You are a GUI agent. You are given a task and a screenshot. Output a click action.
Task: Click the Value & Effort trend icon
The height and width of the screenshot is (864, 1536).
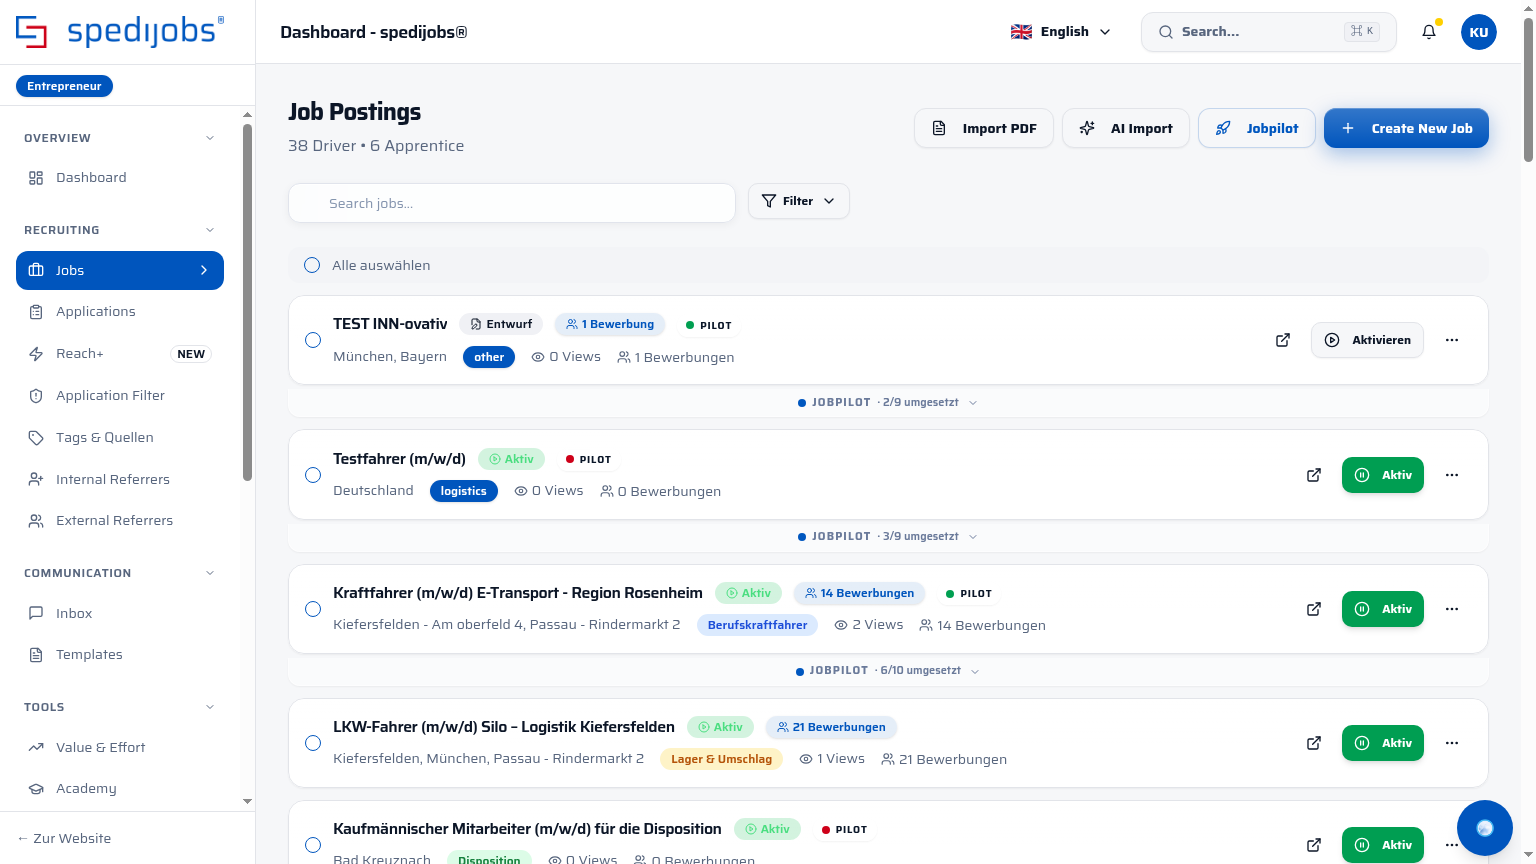[x=36, y=747]
